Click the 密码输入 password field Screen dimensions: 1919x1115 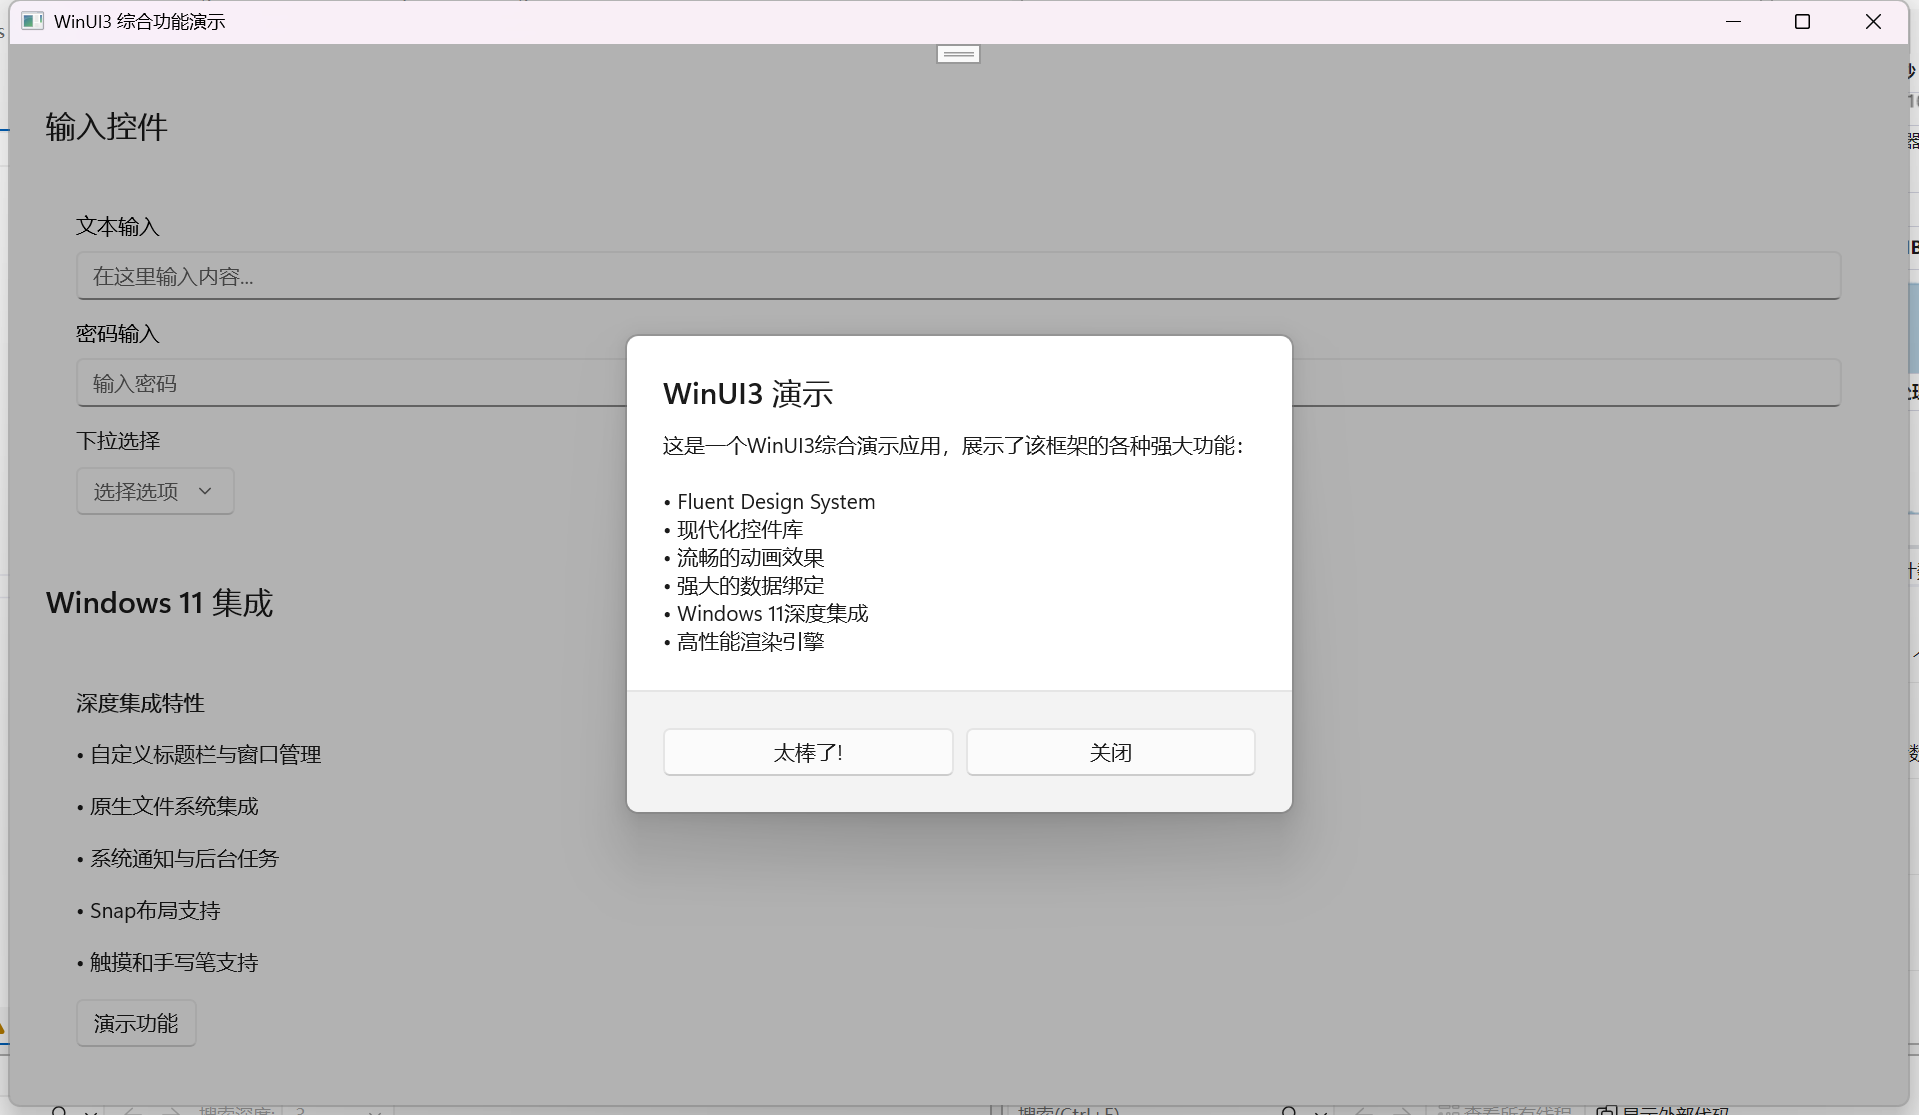958,383
